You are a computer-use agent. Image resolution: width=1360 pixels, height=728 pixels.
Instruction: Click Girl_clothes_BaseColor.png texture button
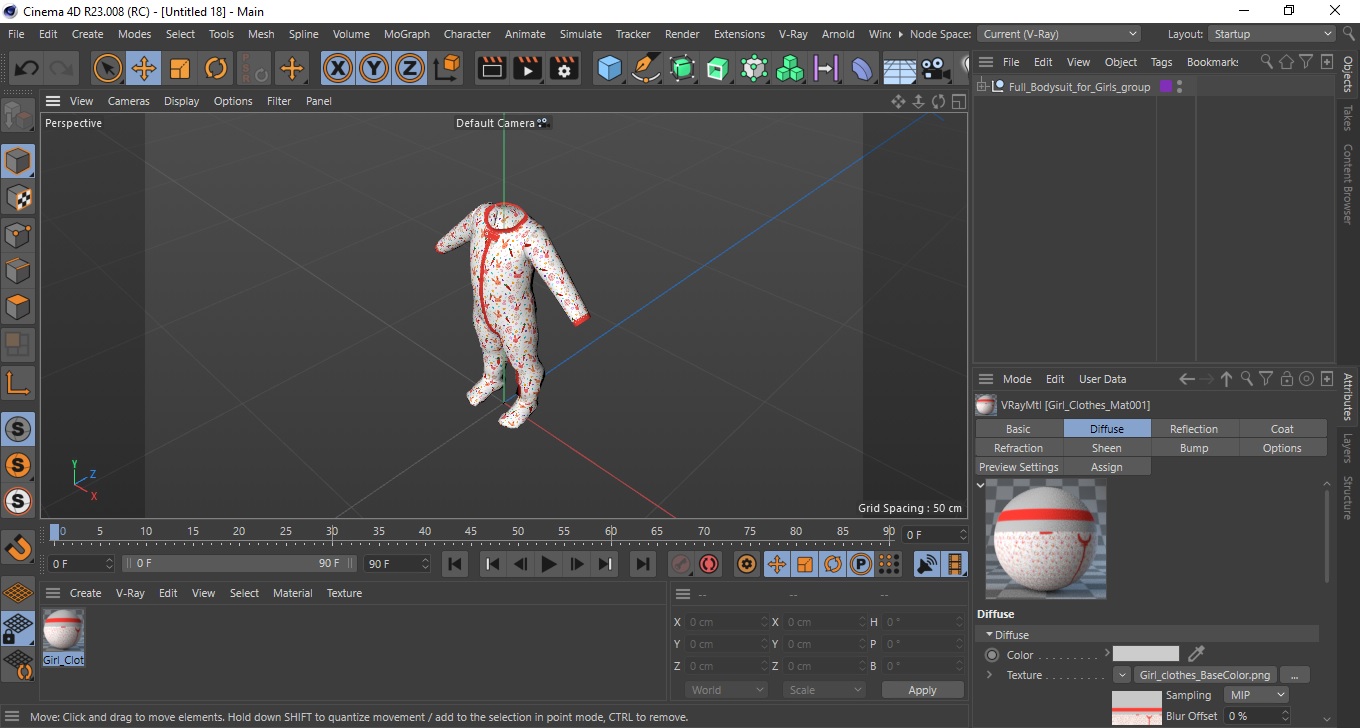(x=1205, y=675)
